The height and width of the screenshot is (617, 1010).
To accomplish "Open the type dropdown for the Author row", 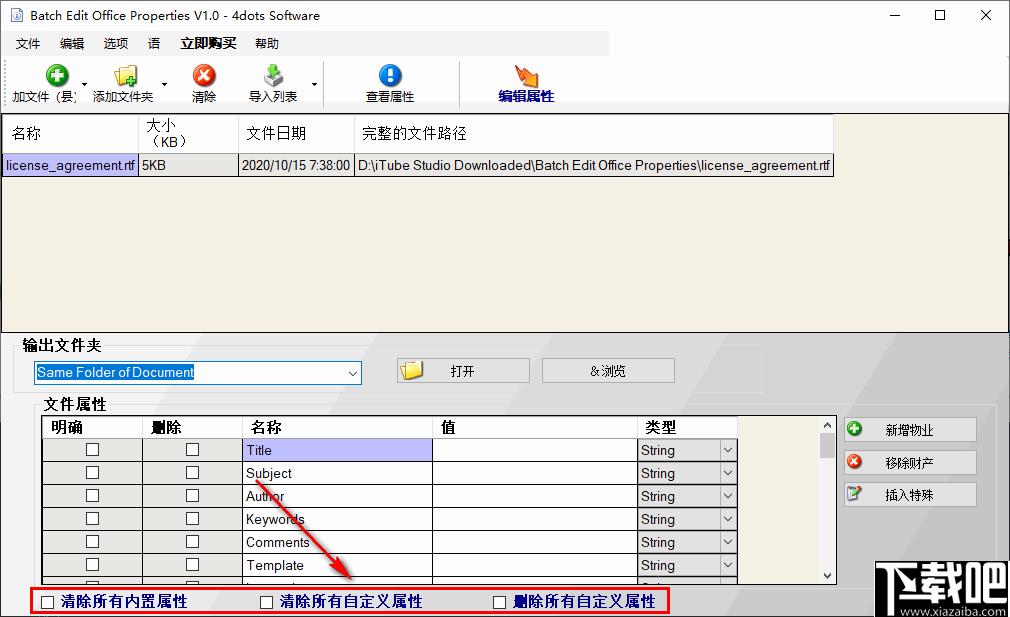I will tap(728, 496).
